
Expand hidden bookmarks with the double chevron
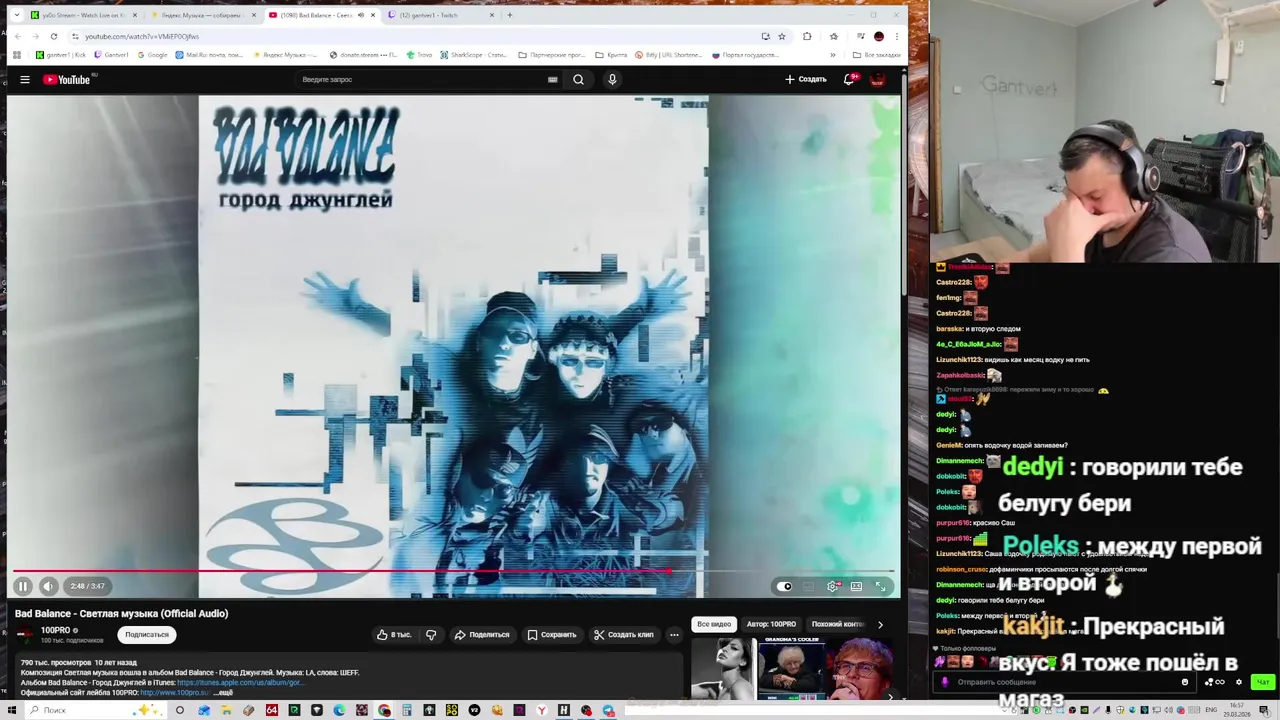point(833,55)
